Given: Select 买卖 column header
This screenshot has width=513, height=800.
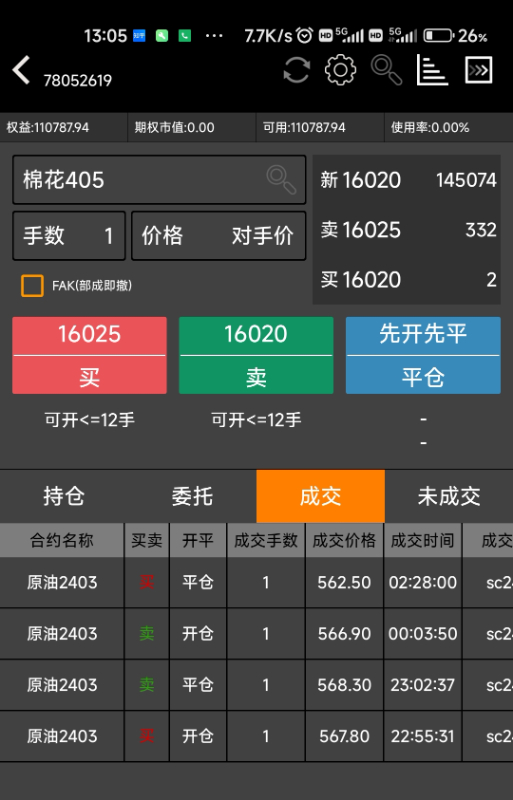Looking at the screenshot, I should tap(146, 540).
